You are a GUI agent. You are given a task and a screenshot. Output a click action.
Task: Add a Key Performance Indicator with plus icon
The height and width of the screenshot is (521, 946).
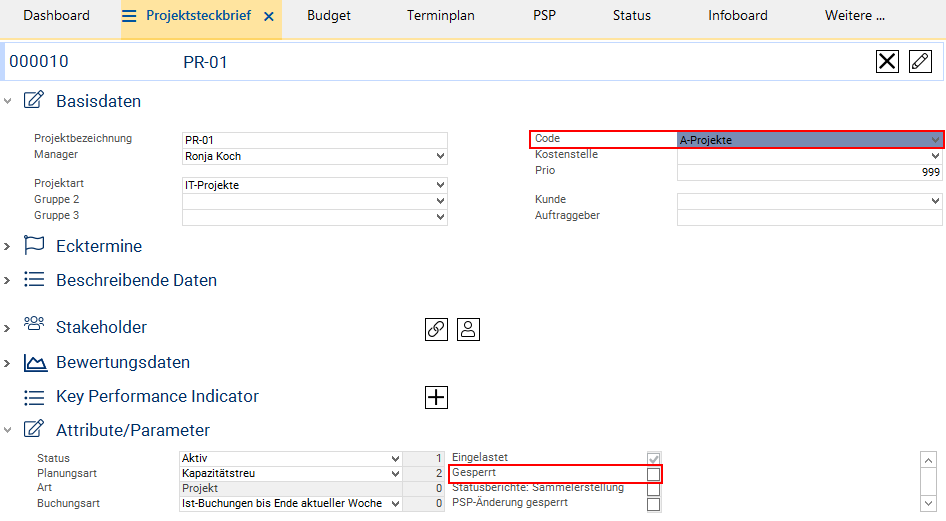tap(436, 397)
